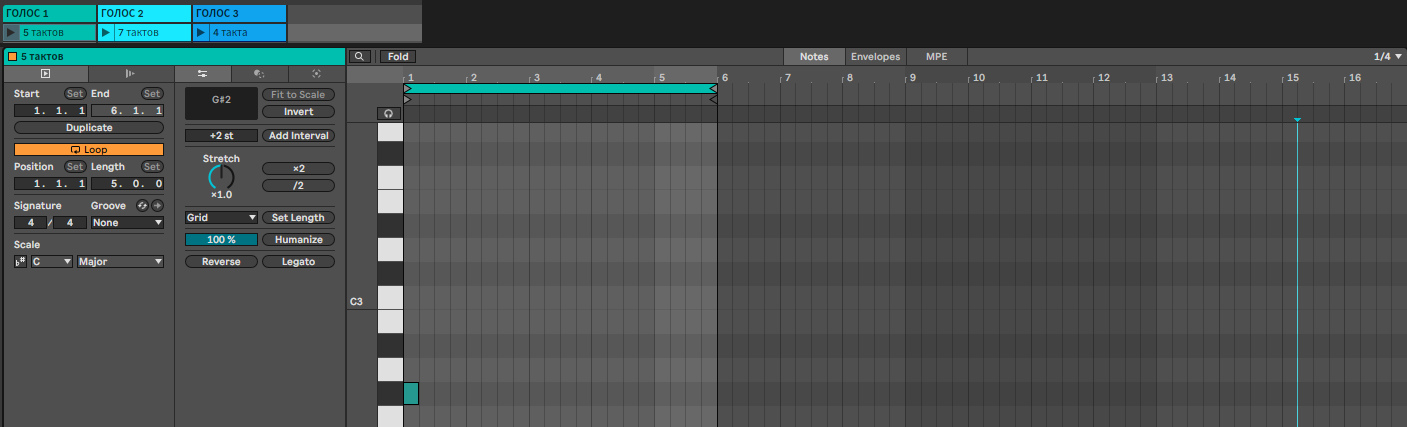This screenshot has width=1407, height=427.
Task: Click the /2 halve tempo button
Action: click(298, 185)
